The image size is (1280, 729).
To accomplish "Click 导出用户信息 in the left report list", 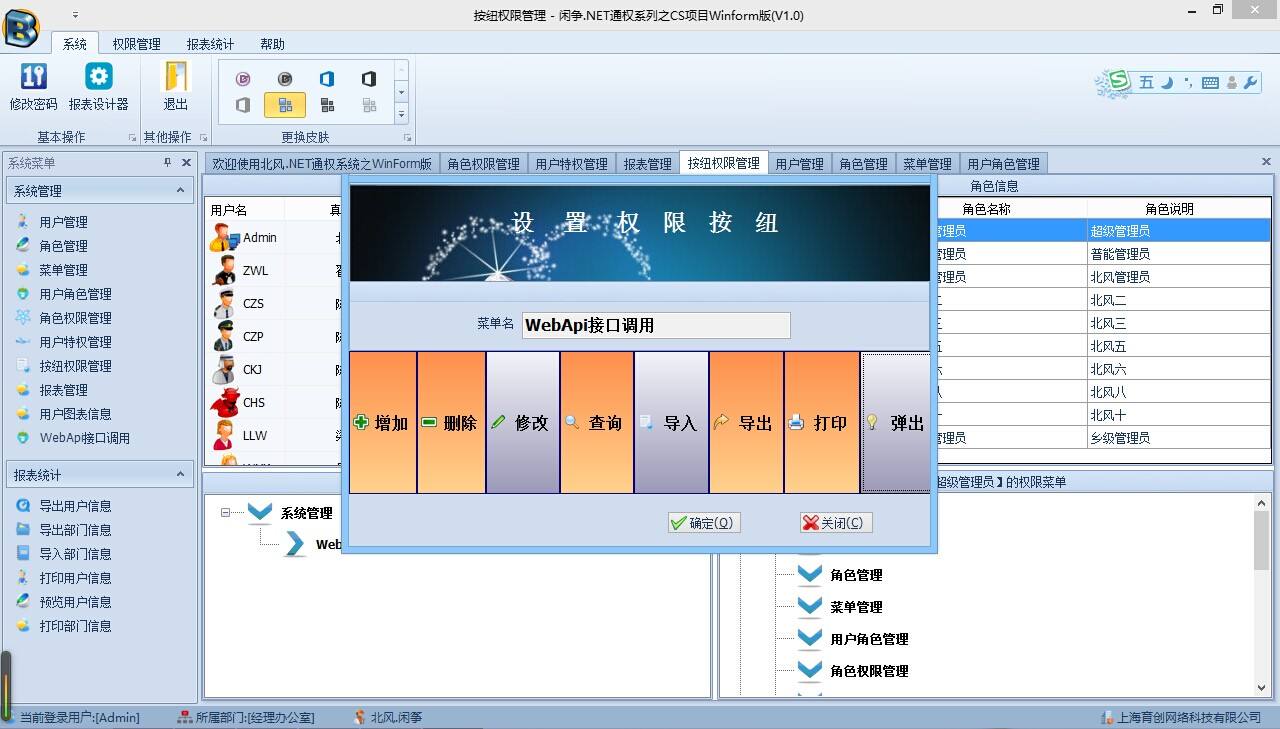I will click(x=75, y=506).
